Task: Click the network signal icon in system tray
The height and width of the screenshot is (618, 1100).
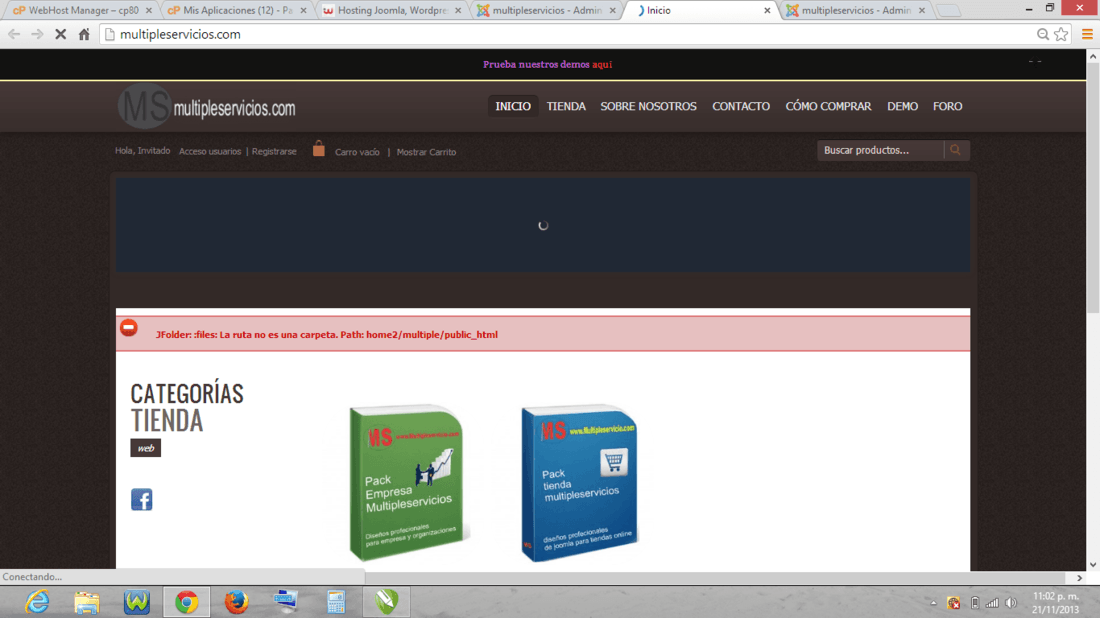Action: pyautogui.click(x=992, y=603)
